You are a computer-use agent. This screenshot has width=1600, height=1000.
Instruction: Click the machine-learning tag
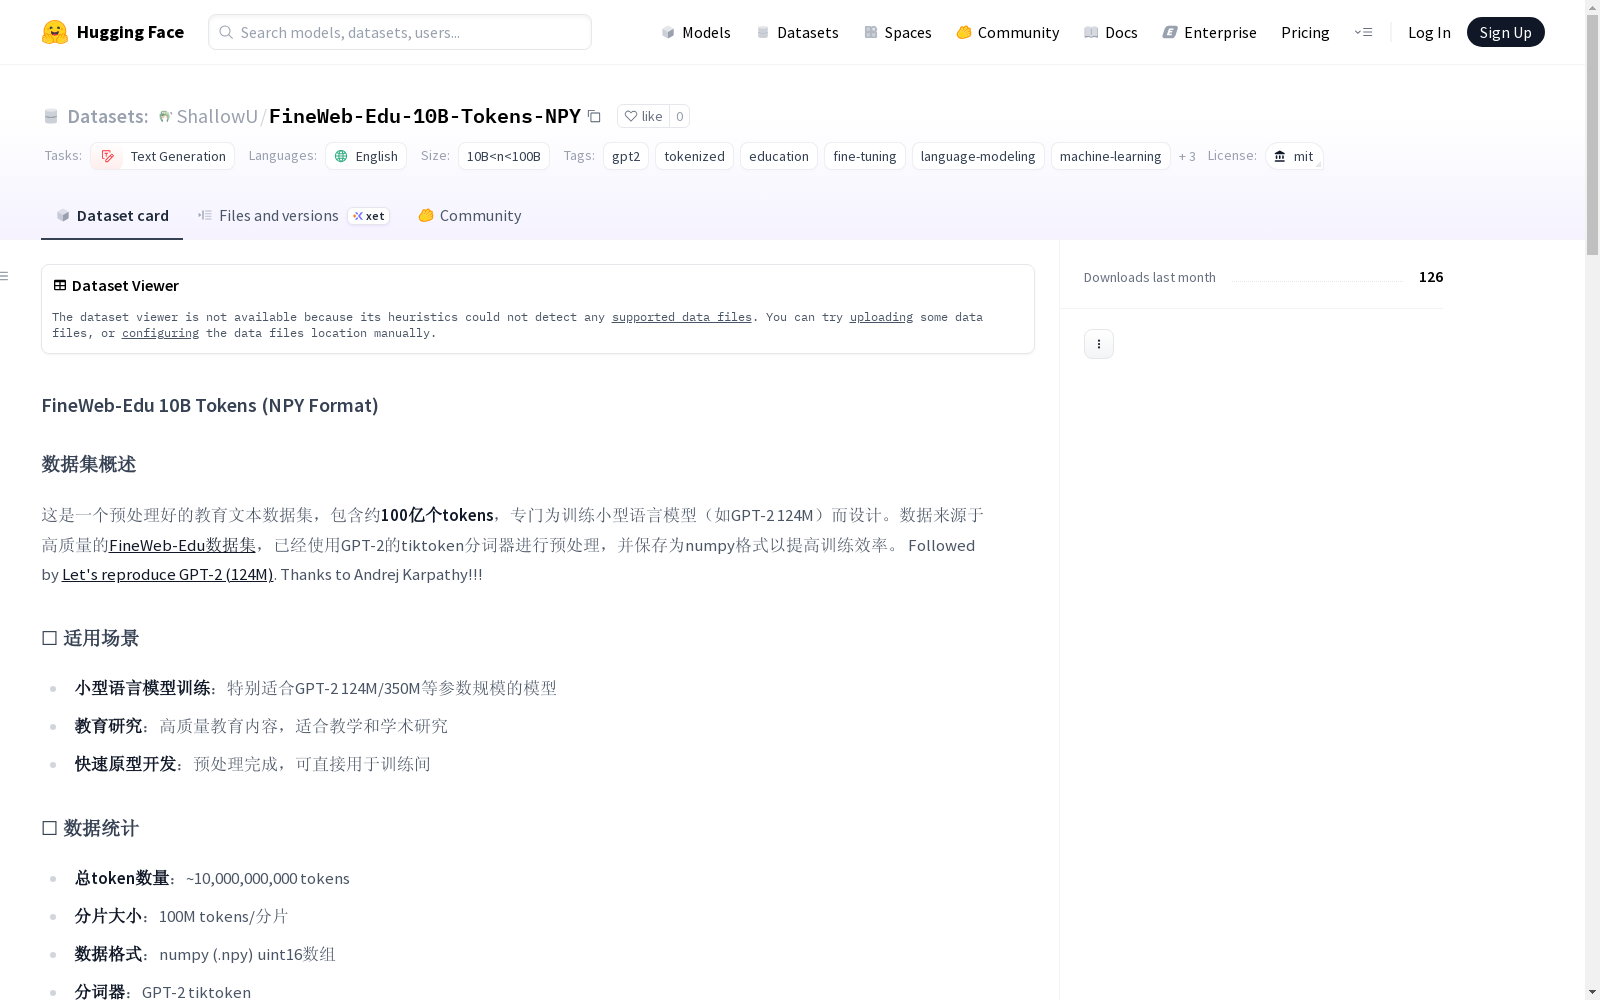tap(1111, 156)
